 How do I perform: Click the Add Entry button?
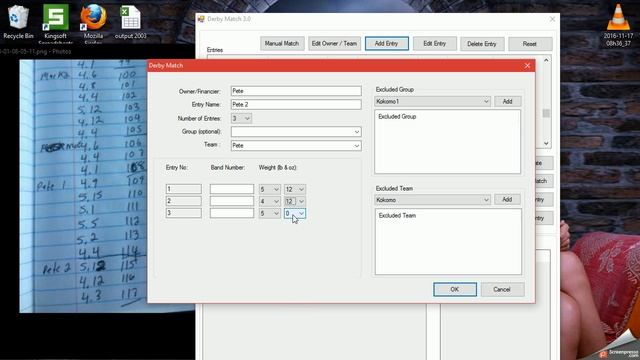point(387,44)
